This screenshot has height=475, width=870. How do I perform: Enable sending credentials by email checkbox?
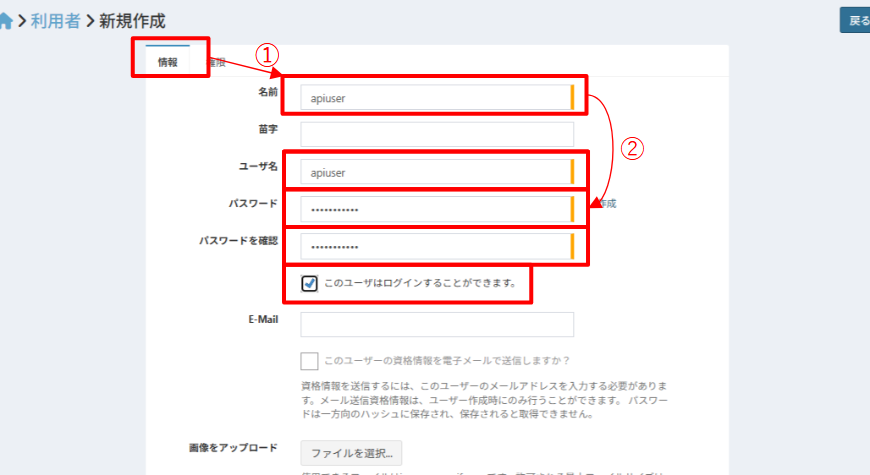pyautogui.click(x=310, y=361)
